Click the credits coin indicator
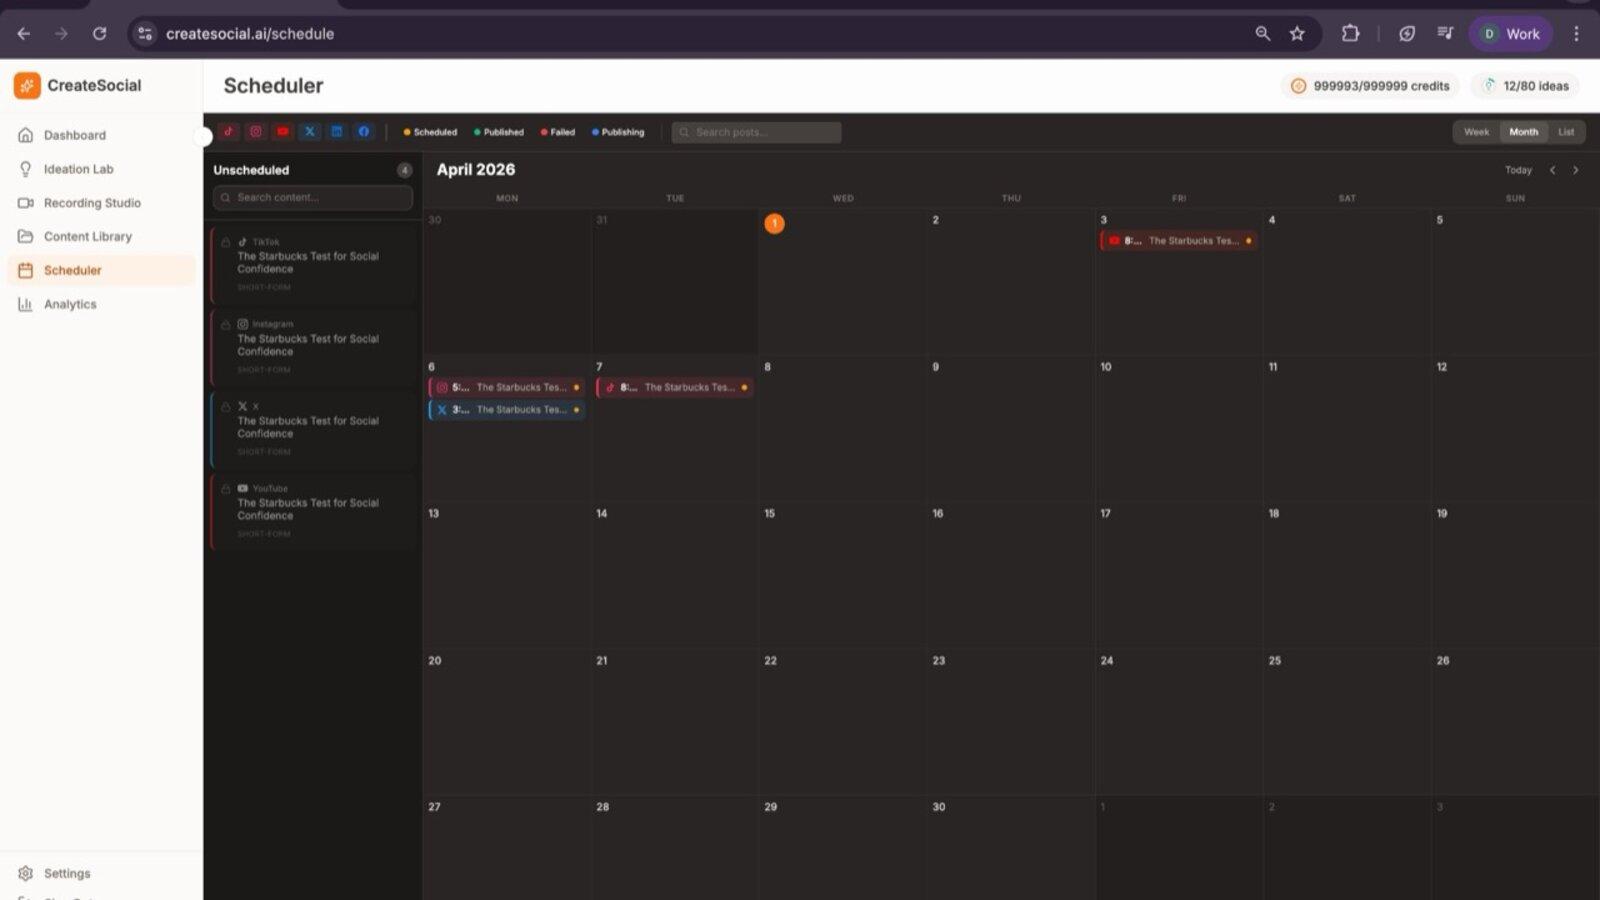 pos(1298,85)
